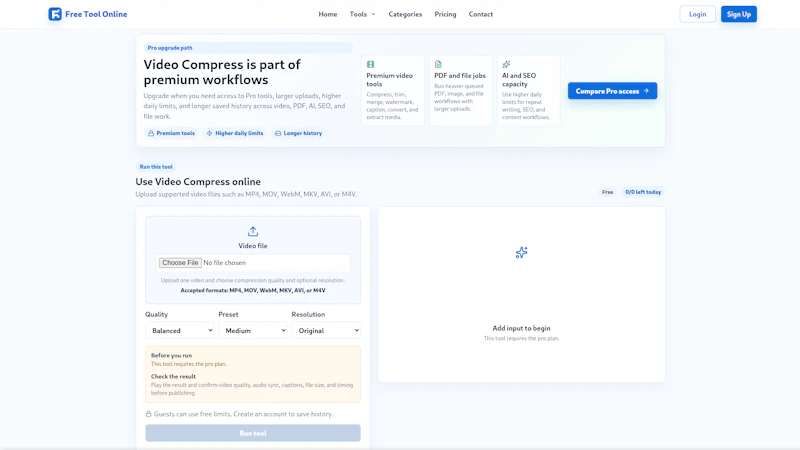Image resolution: width=800 pixels, height=450 pixels.
Task: Open Categories in the navigation bar
Action: (405, 14)
